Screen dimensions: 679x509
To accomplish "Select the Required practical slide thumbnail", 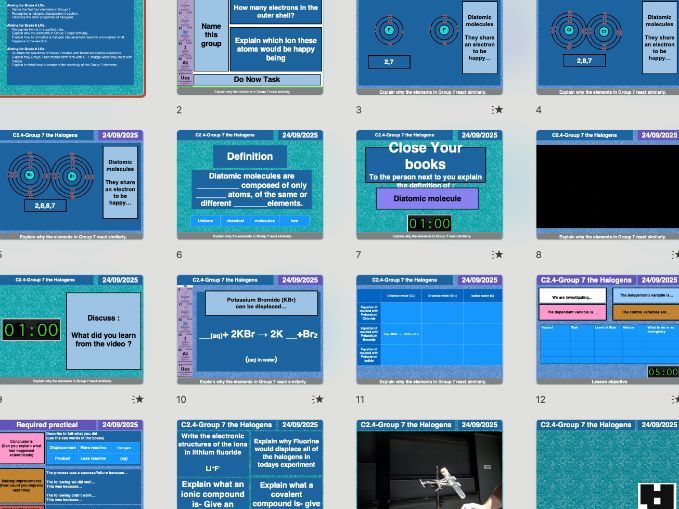I will [x=71, y=465].
